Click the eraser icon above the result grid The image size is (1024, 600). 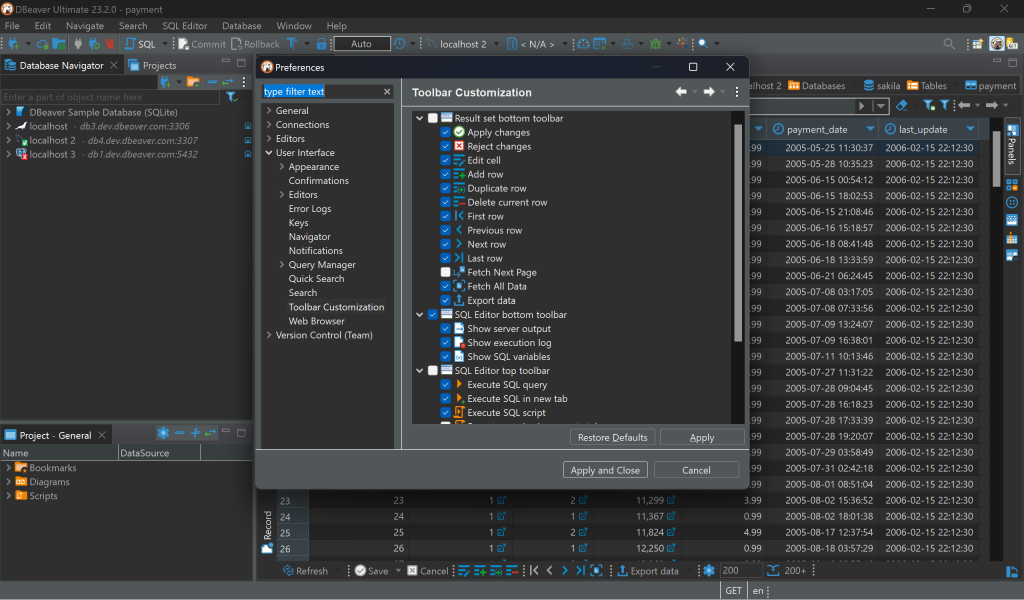901,105
